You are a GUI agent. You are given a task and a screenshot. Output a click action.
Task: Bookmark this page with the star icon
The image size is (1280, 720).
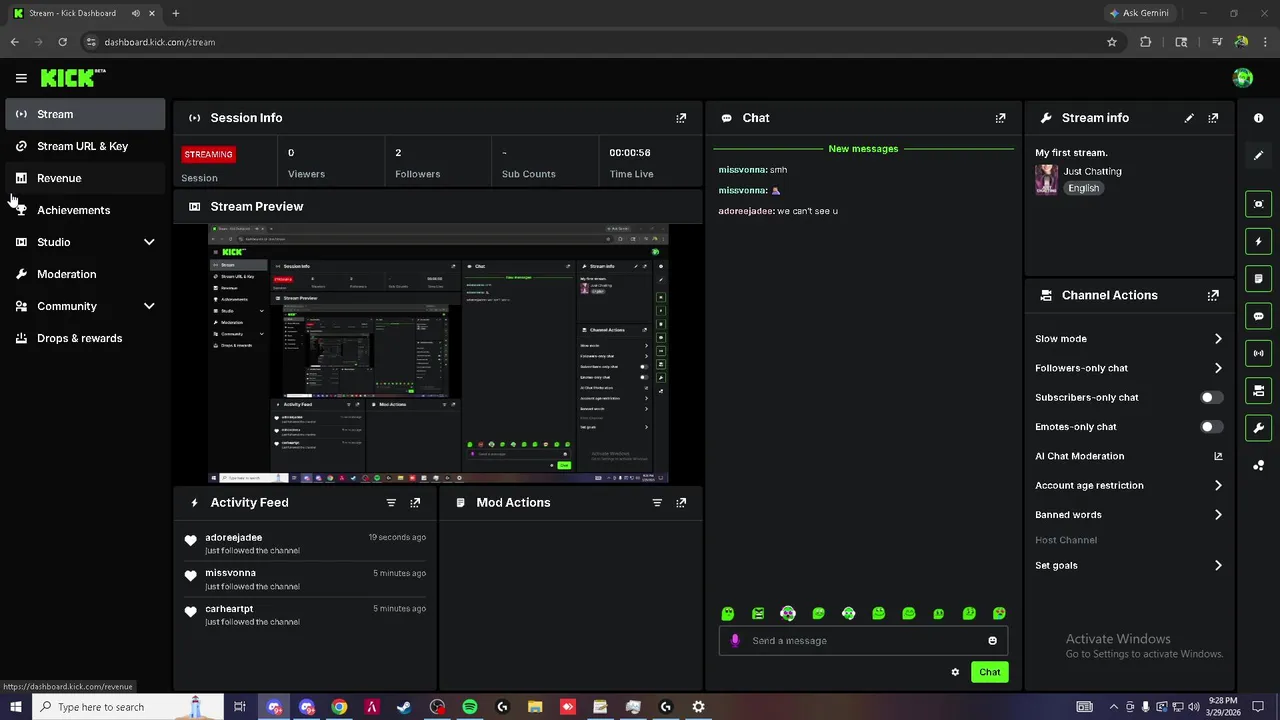coord(1111,42)
